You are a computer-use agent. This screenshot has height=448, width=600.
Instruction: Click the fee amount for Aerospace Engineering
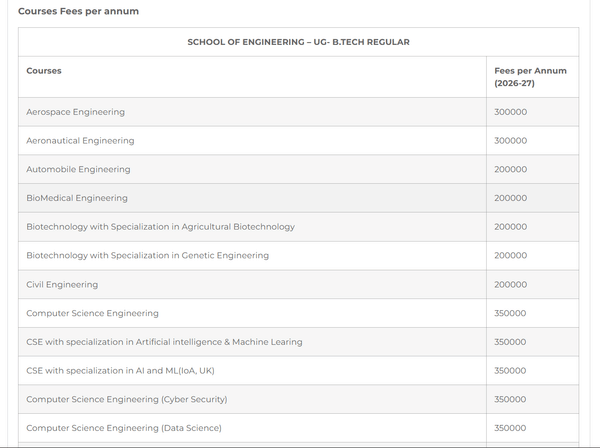[x=510, y=112]
